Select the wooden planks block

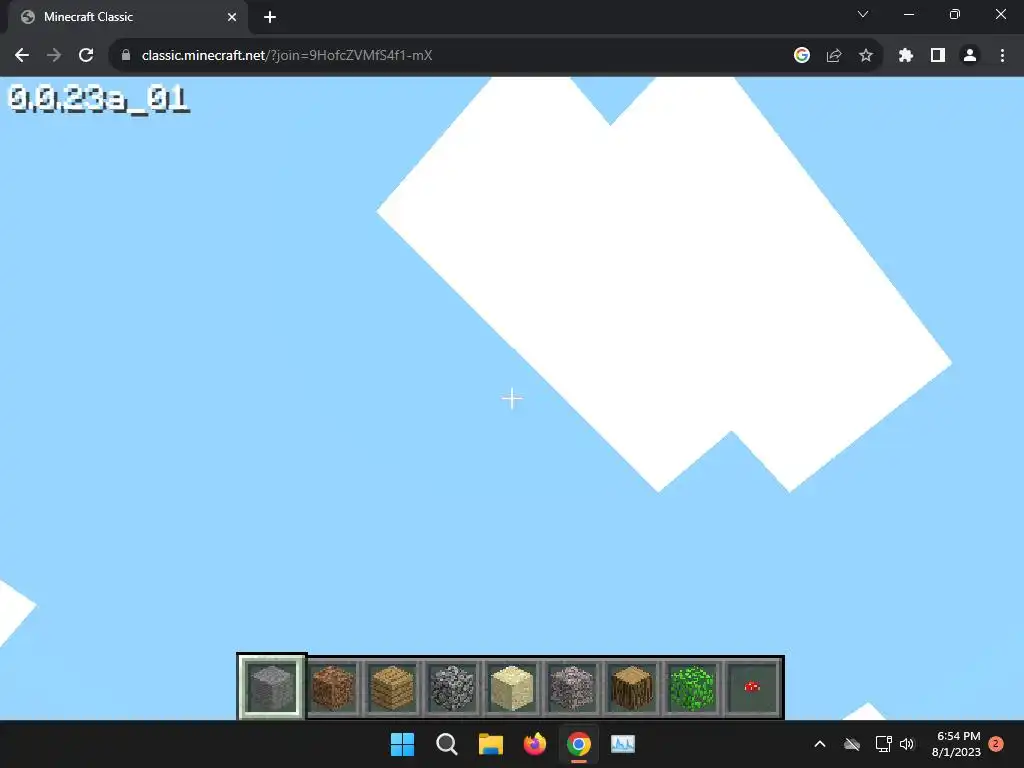pos(392,688)
